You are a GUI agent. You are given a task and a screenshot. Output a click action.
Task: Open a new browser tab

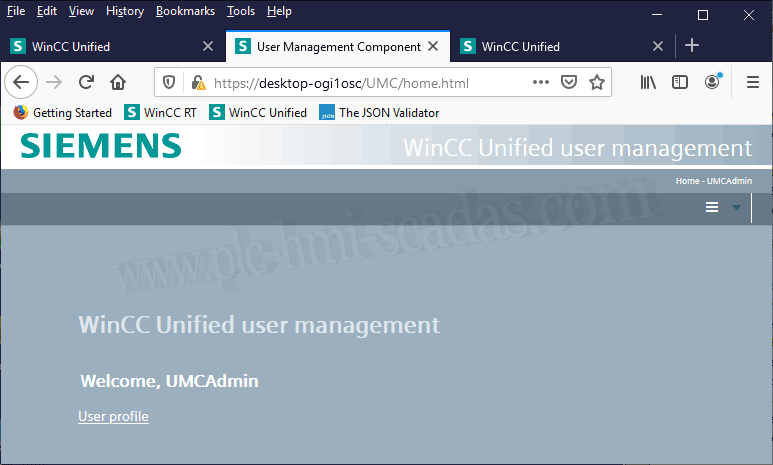pos(692,46)
